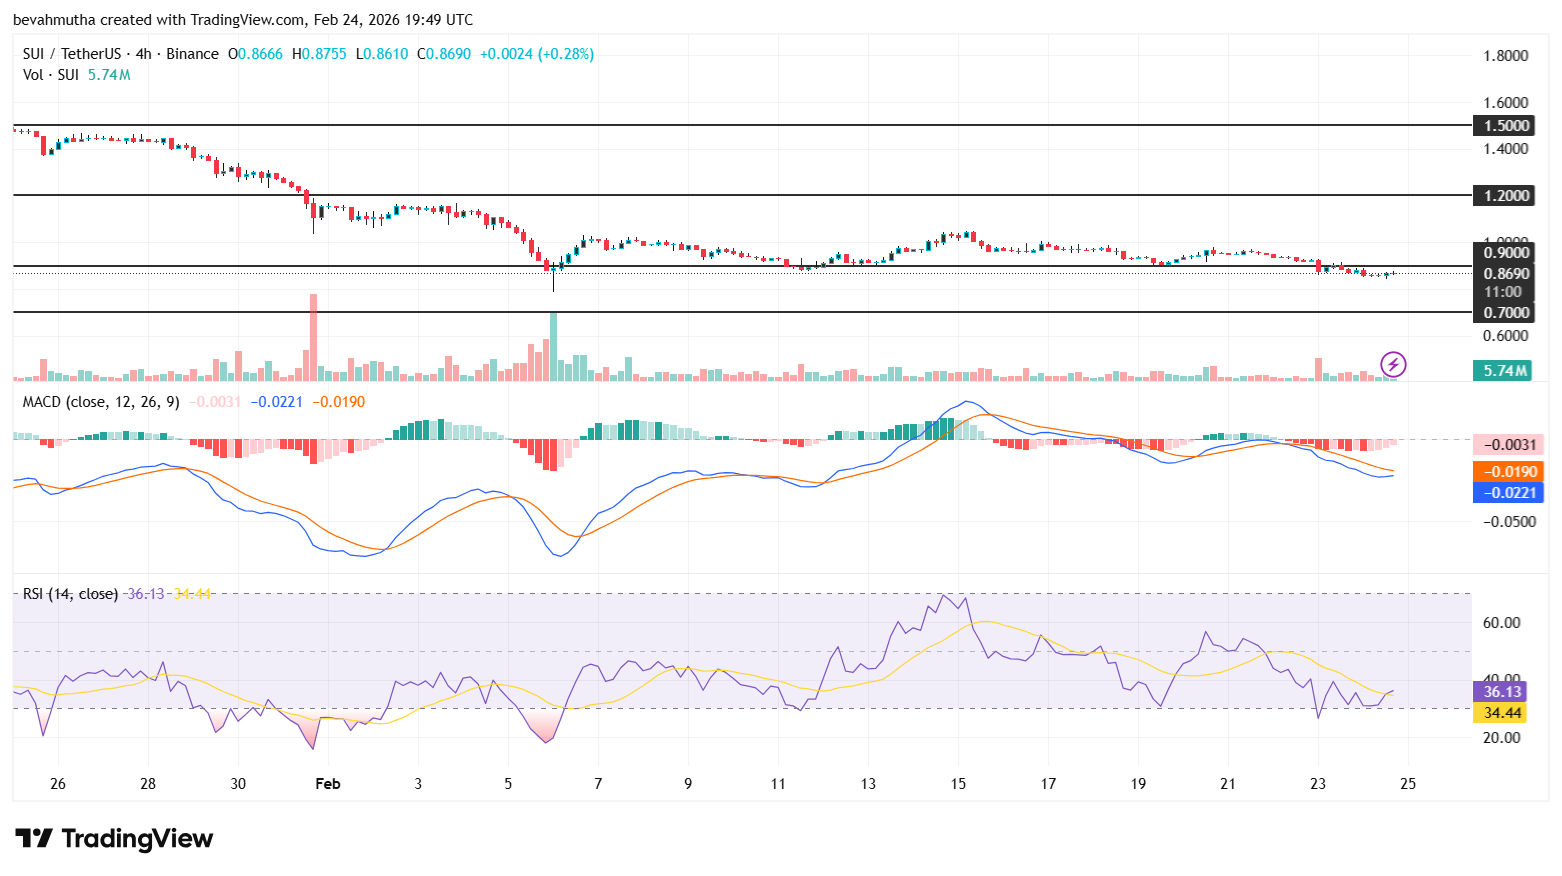
Task: Click the Feb label on the date axis
Action: [x=327, y=784]
